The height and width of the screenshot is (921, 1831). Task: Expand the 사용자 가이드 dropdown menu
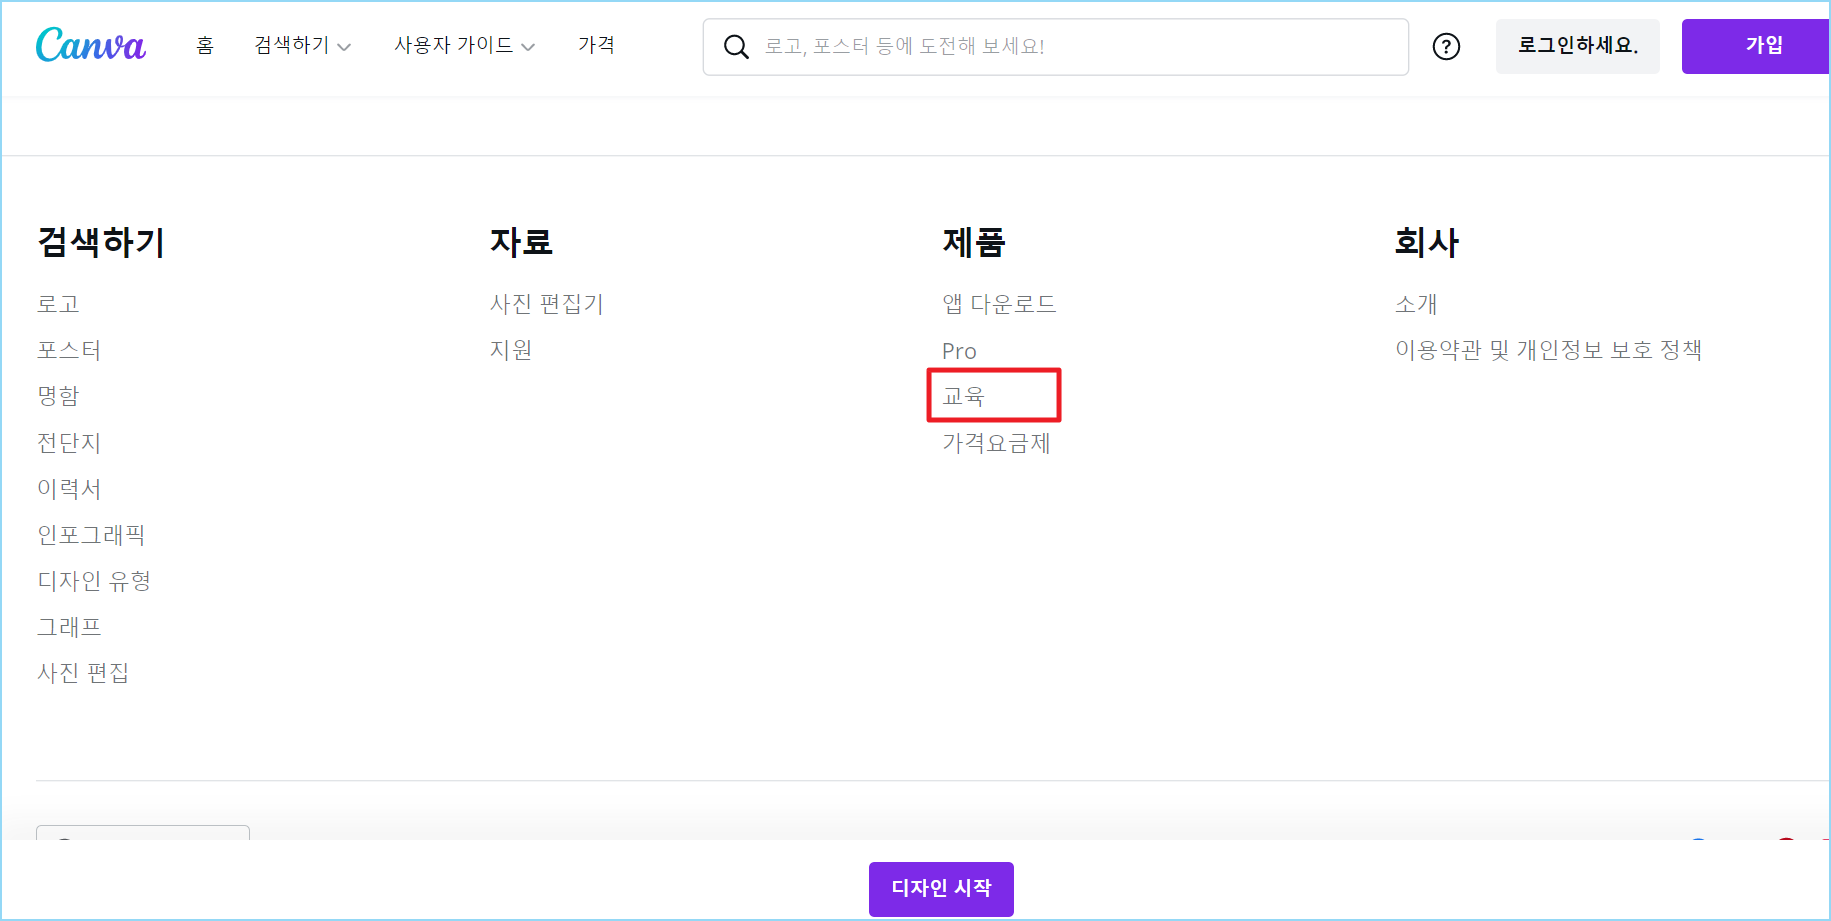coord(464,45)
